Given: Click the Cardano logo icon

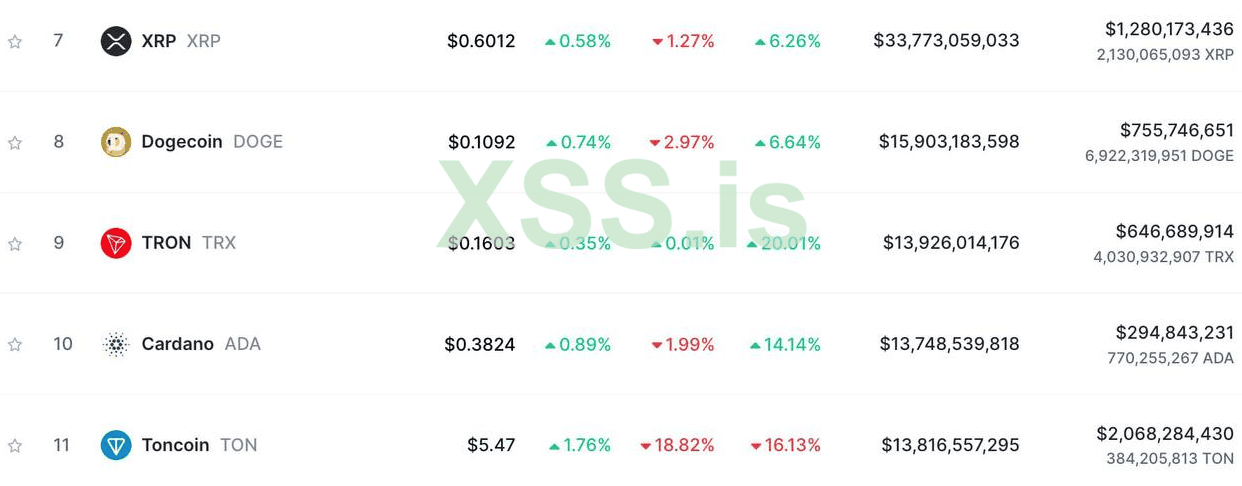Looking at the screenshot, I should [x=116, y=344].
